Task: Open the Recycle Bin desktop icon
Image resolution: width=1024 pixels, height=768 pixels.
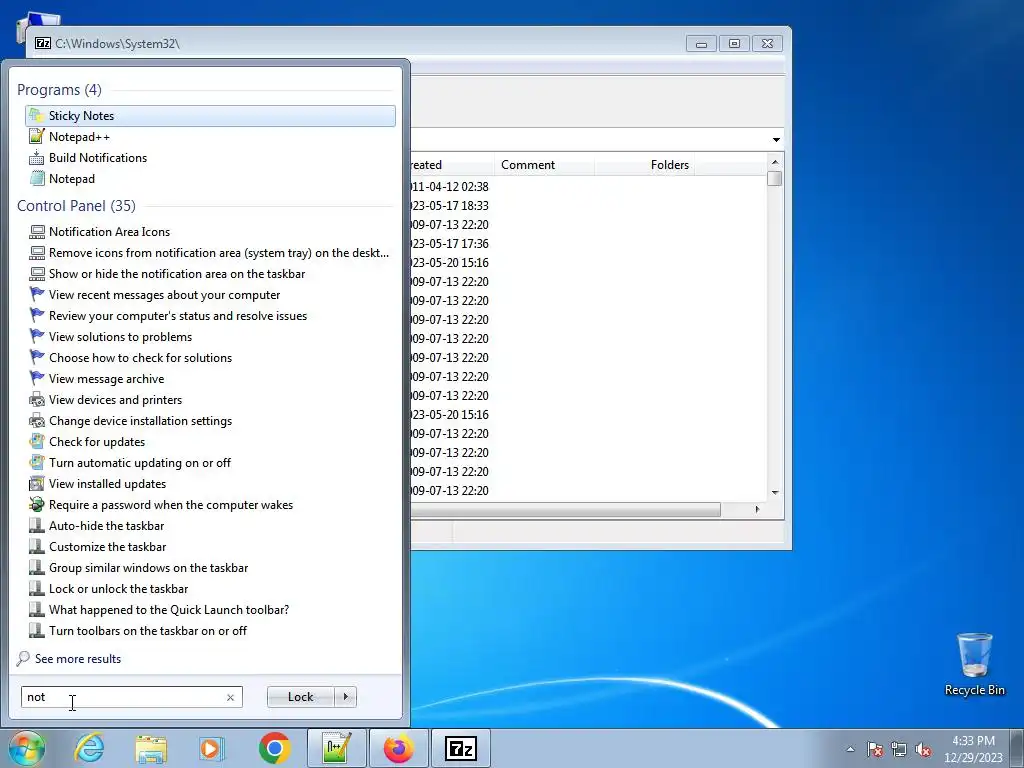Action: tap(974, 664)
